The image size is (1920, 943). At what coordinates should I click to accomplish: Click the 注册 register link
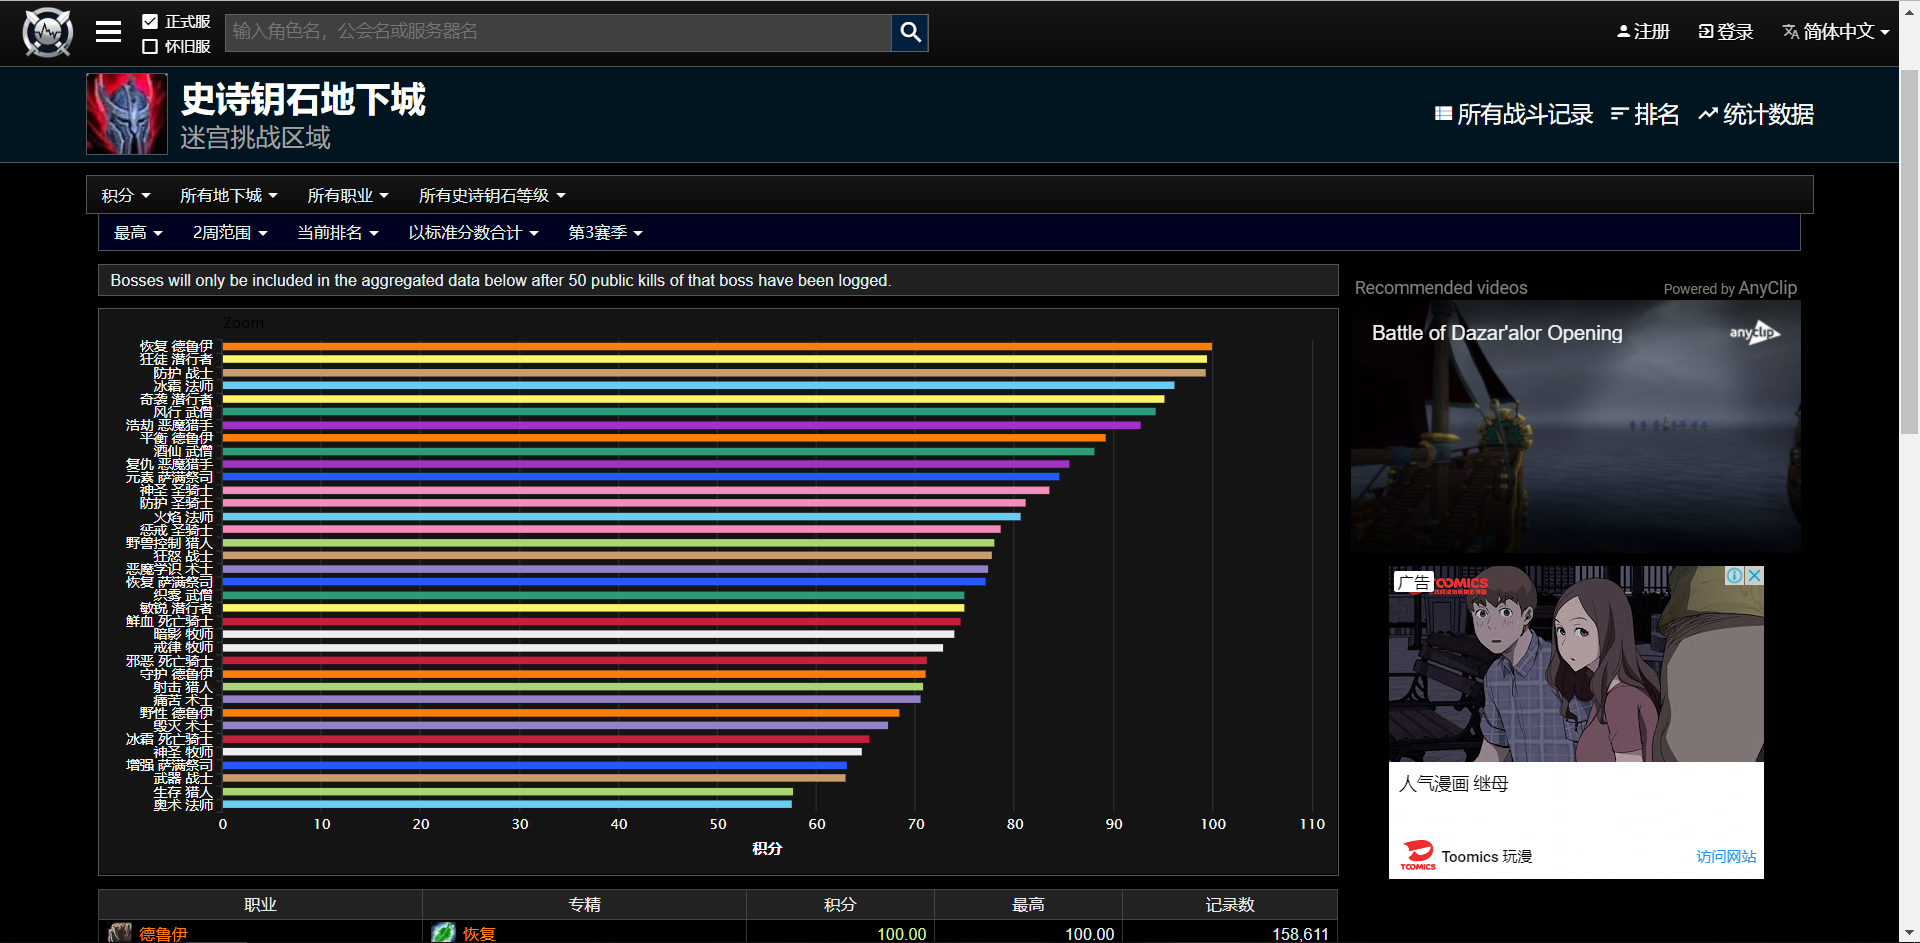1643,32
